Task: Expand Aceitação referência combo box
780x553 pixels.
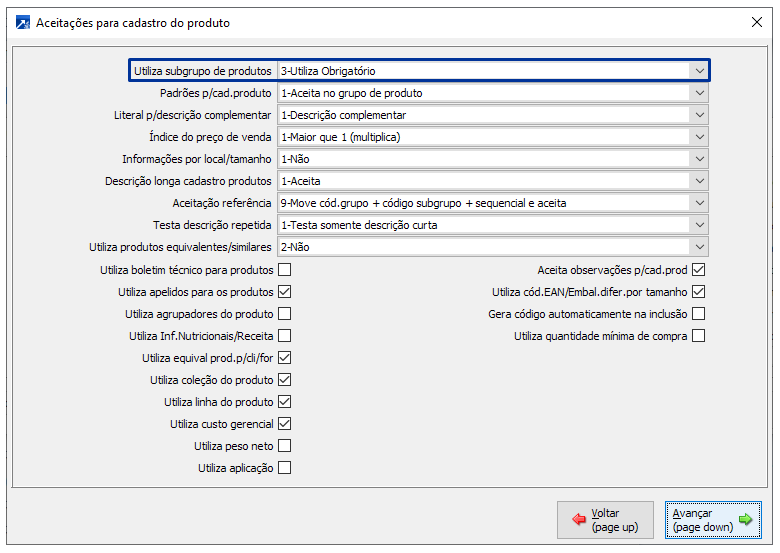Action: tap(698, 203)
